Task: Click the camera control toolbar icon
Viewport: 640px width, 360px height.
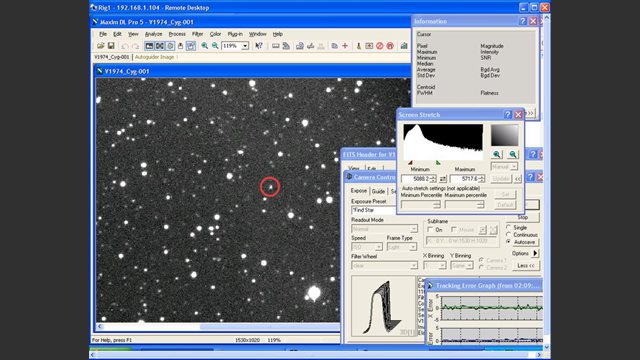Action: click(369, 46)
